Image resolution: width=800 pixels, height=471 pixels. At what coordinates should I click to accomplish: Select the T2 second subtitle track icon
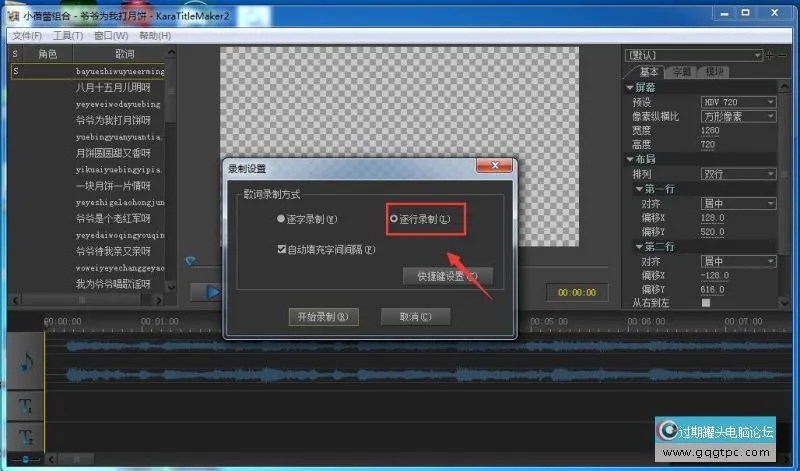click(x=25, y=436)
